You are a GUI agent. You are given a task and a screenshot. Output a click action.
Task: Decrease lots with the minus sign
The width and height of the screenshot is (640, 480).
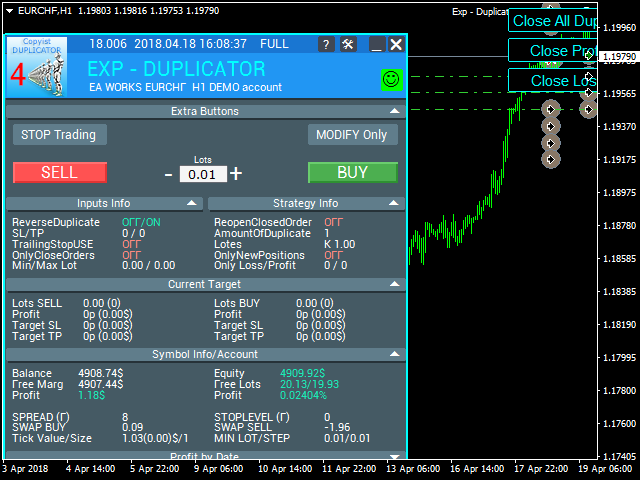(x=168, y=175)
